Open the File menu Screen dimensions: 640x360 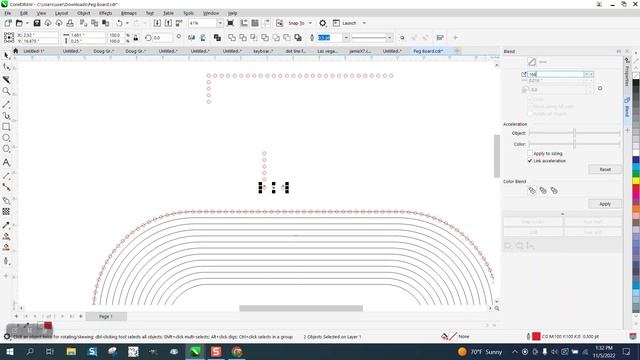click(8, 13)
